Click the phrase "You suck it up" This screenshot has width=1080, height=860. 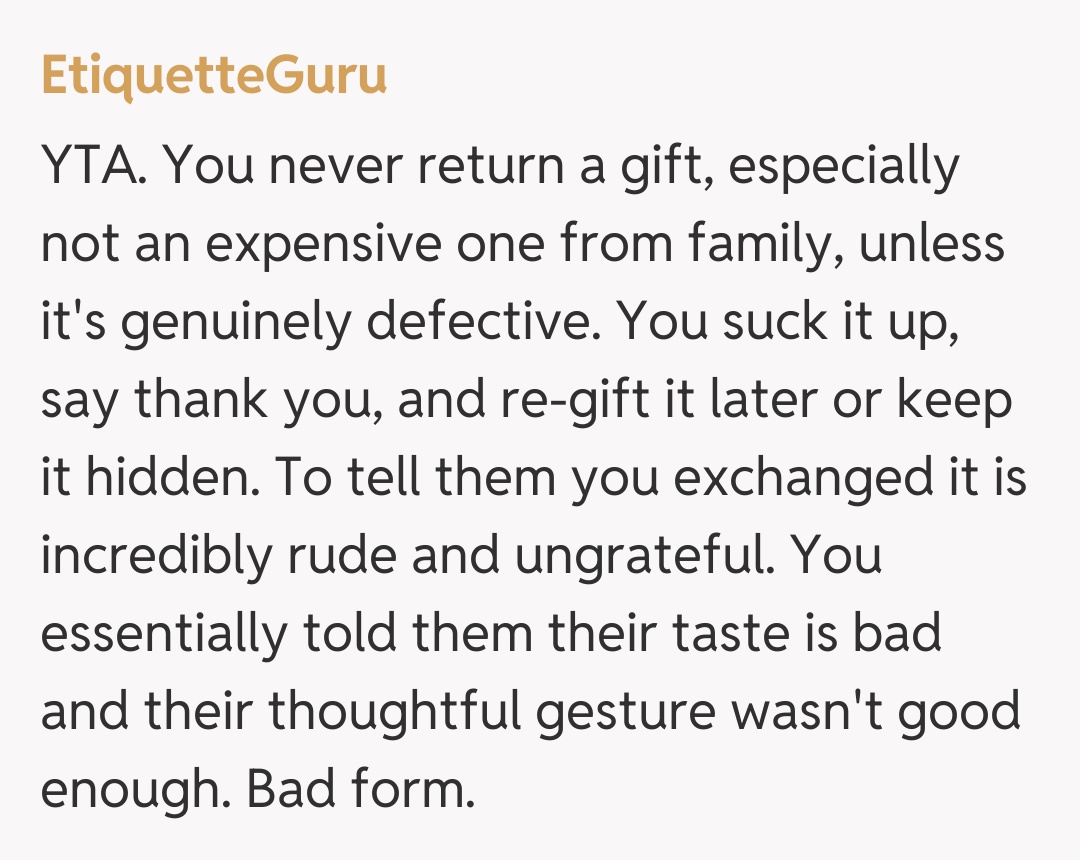point(786,320)
